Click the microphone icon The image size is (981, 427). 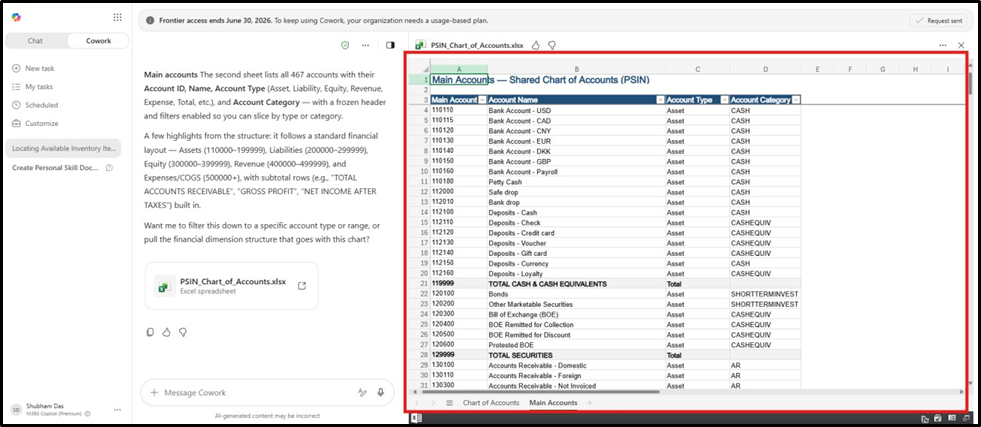380,393
